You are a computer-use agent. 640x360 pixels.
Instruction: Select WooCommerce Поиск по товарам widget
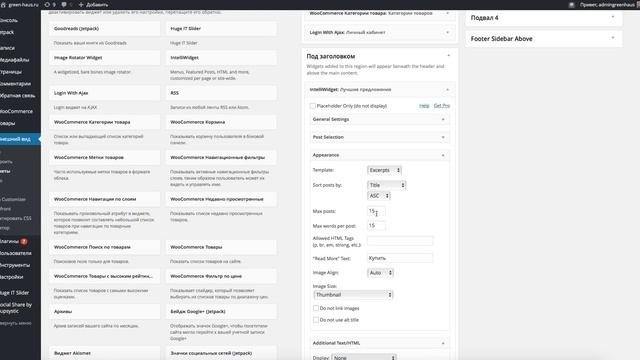tap(104, 247)
